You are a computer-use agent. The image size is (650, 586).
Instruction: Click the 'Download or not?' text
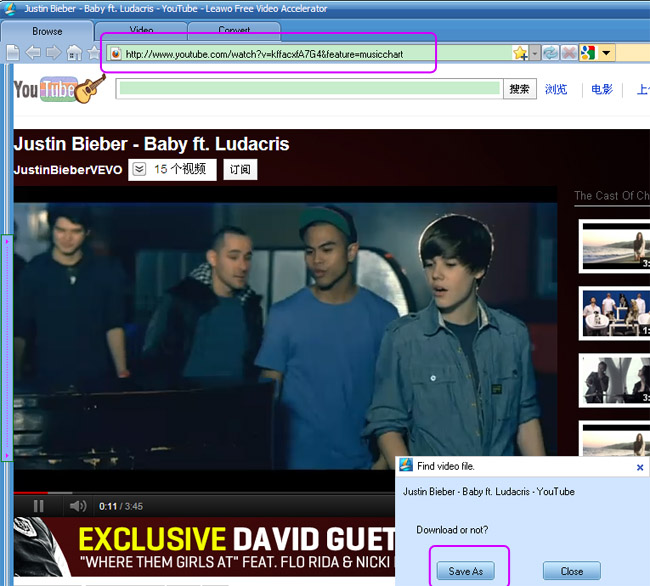452,530
